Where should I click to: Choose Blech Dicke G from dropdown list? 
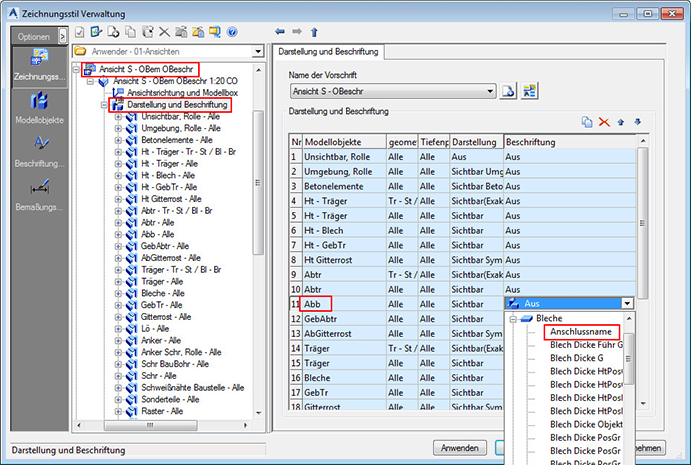pyautogui.click(x=576, y=358)
